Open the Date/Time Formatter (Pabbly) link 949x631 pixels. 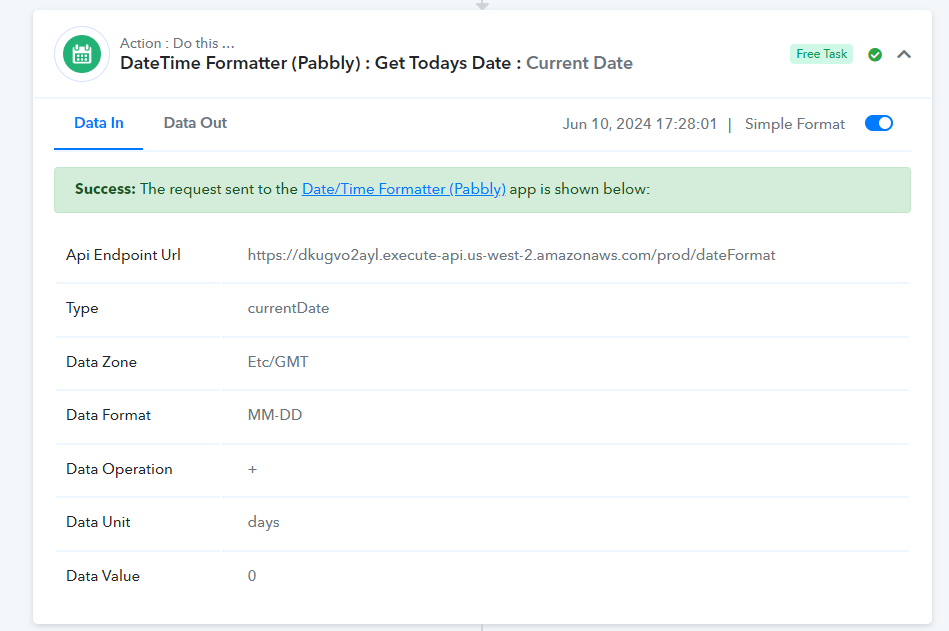pos(404,189)
